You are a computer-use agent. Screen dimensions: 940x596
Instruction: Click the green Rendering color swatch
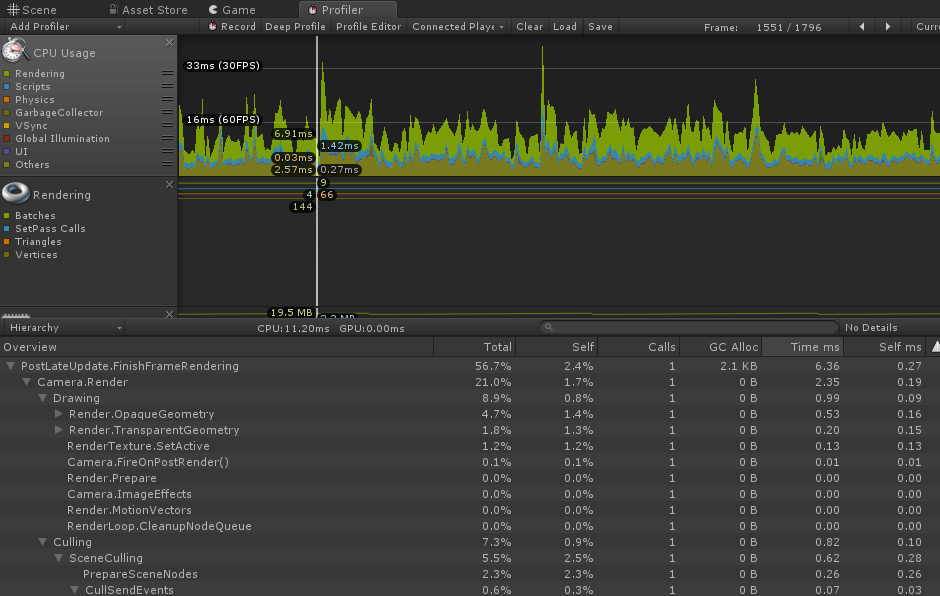tap(7, 73)
